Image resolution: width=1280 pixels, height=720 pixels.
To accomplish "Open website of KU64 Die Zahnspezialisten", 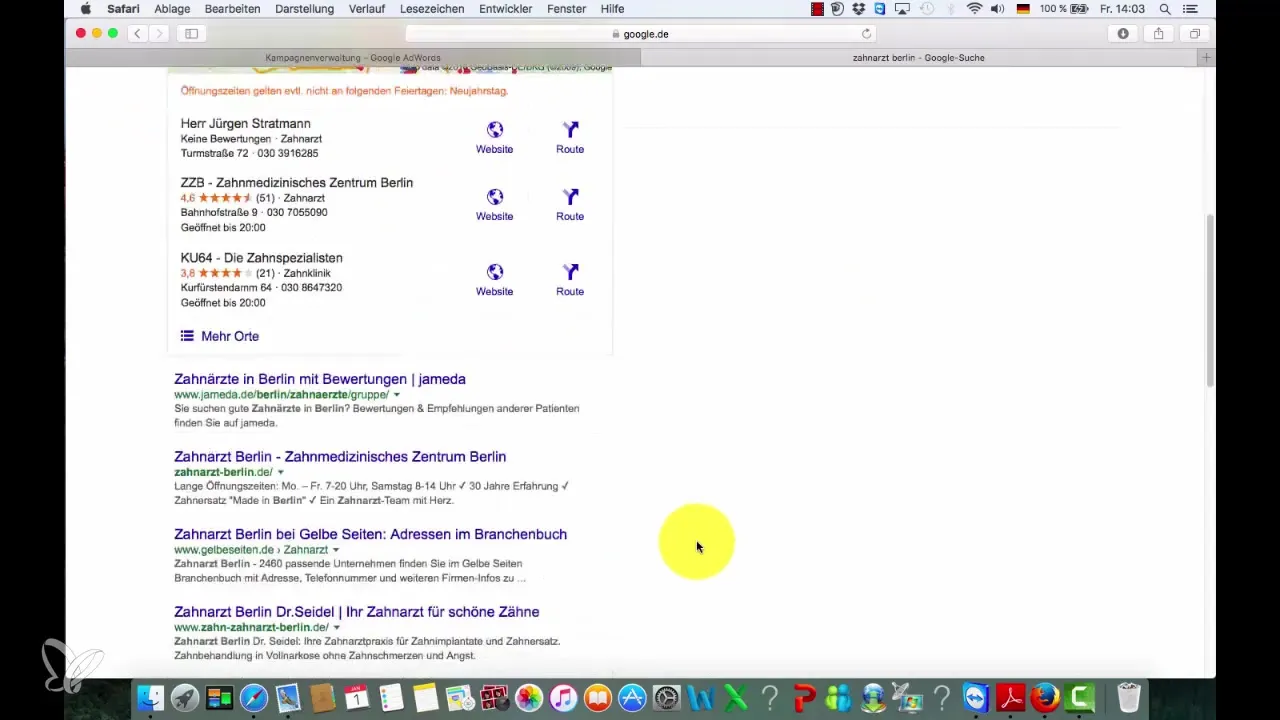I will point(494,280).
